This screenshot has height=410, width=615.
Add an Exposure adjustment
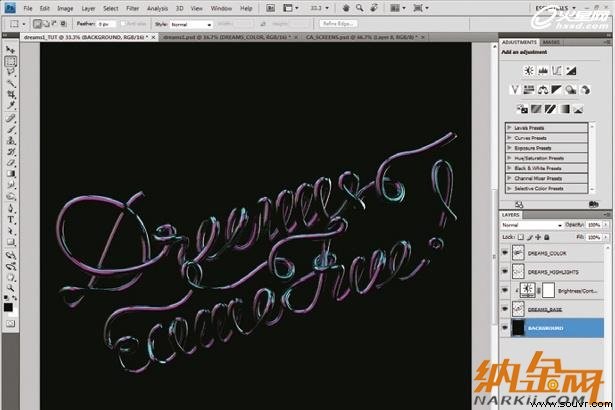571,71
